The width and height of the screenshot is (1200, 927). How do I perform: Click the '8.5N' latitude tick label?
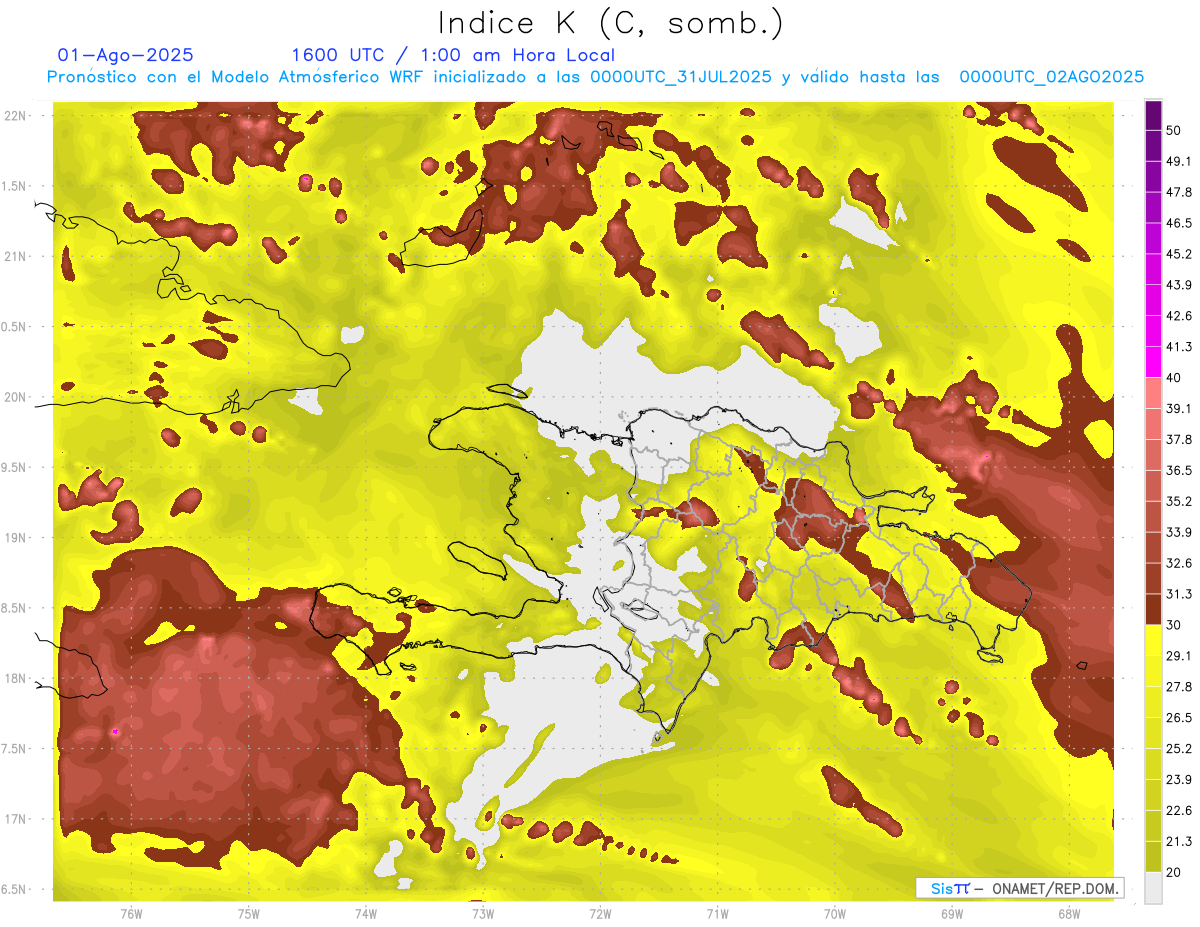point(14,608)
